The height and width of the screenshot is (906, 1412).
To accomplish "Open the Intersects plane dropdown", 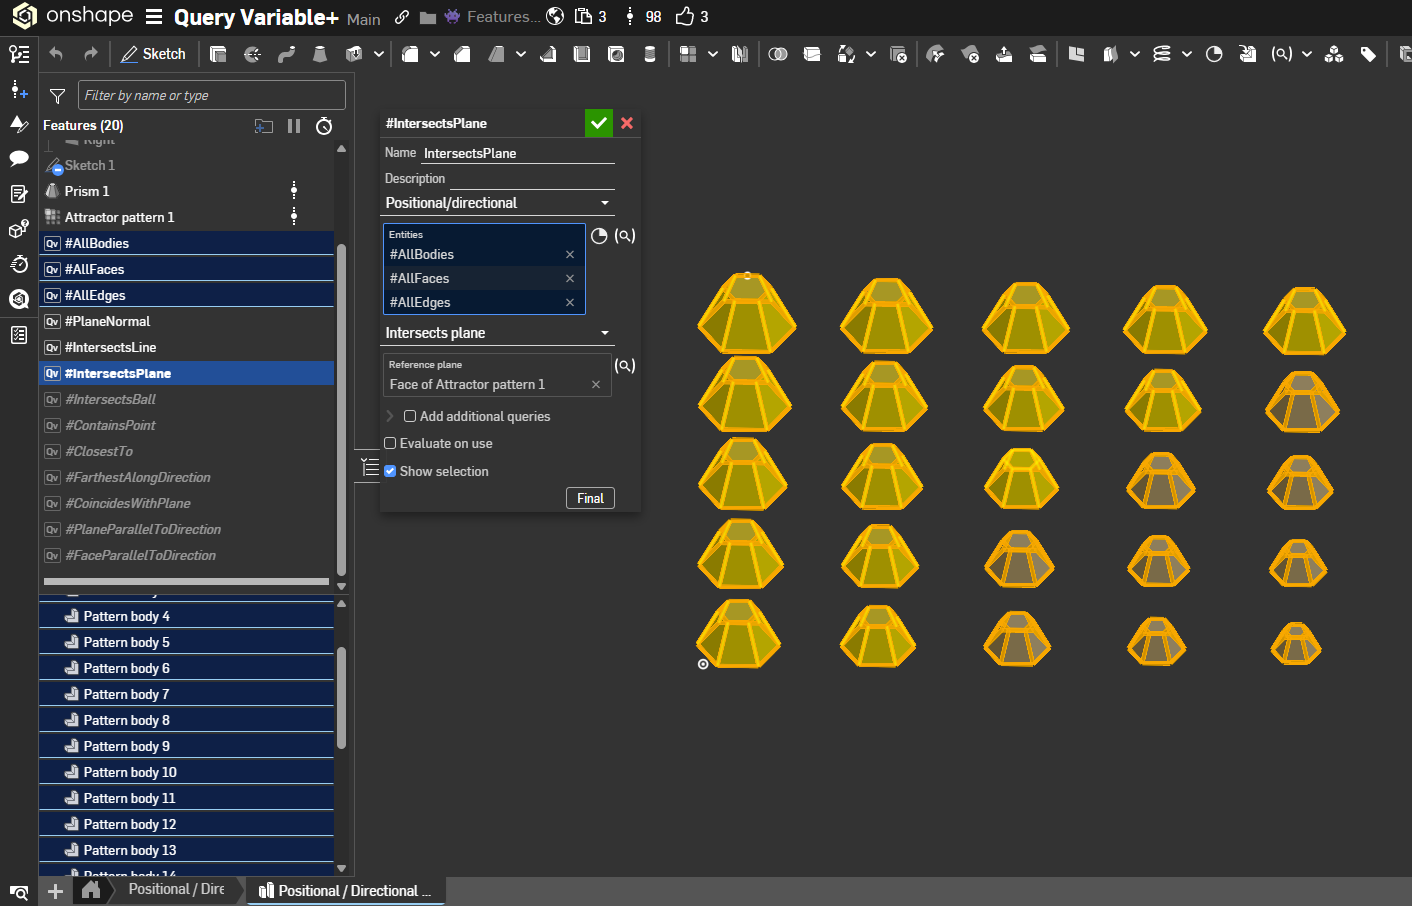I will click(498, 333).
